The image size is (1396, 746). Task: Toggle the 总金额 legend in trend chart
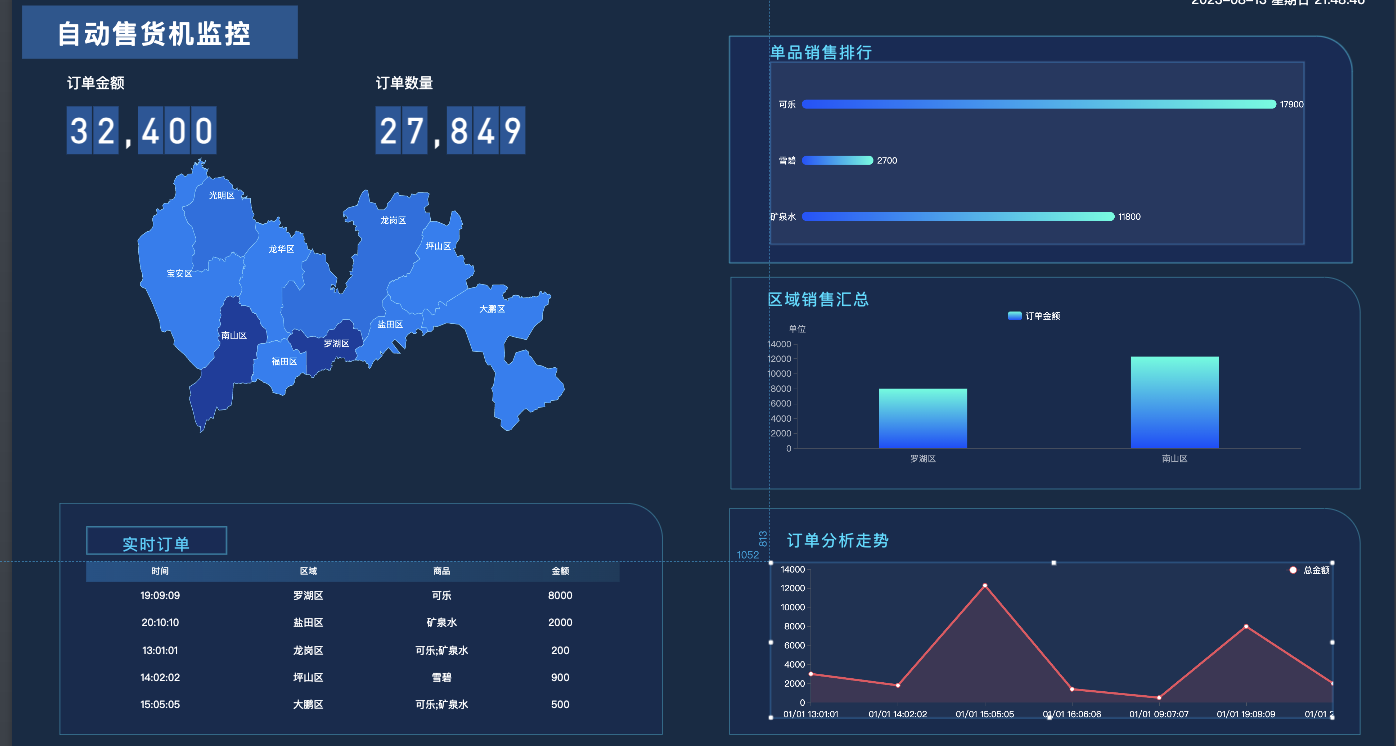tap(1309, 570)
